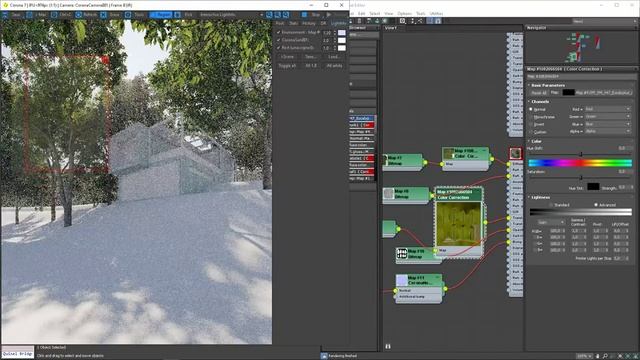The height and width of the screenshot is (360, 640).
Task: Toggle the highlighted Region render button
Action: (161, 15)
